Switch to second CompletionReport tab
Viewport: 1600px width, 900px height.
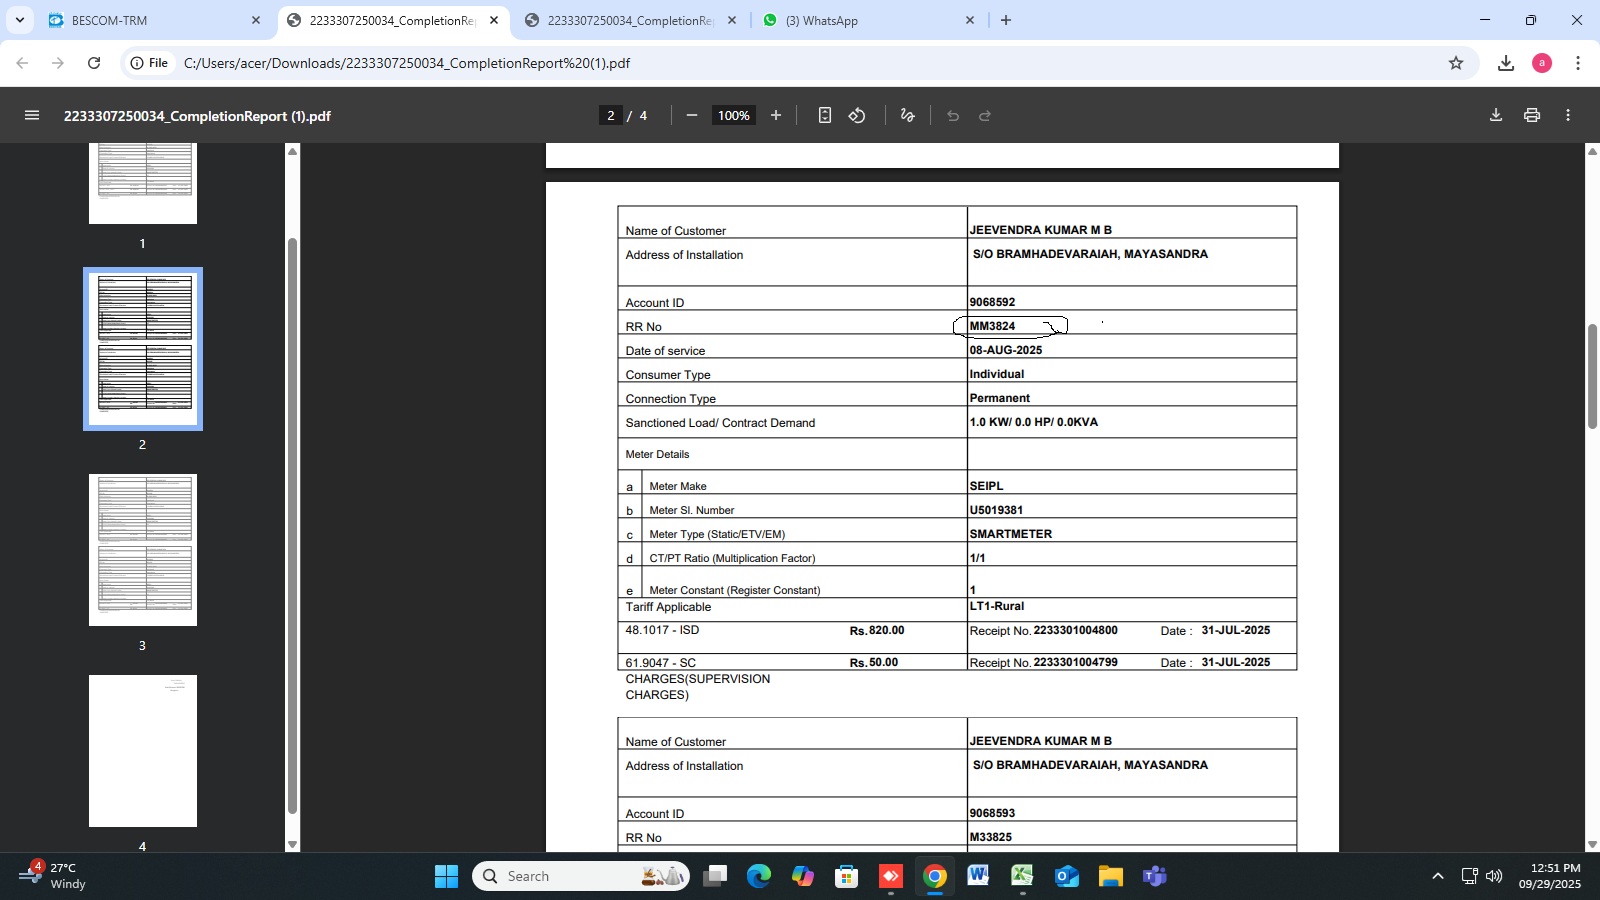pos(630,20)
